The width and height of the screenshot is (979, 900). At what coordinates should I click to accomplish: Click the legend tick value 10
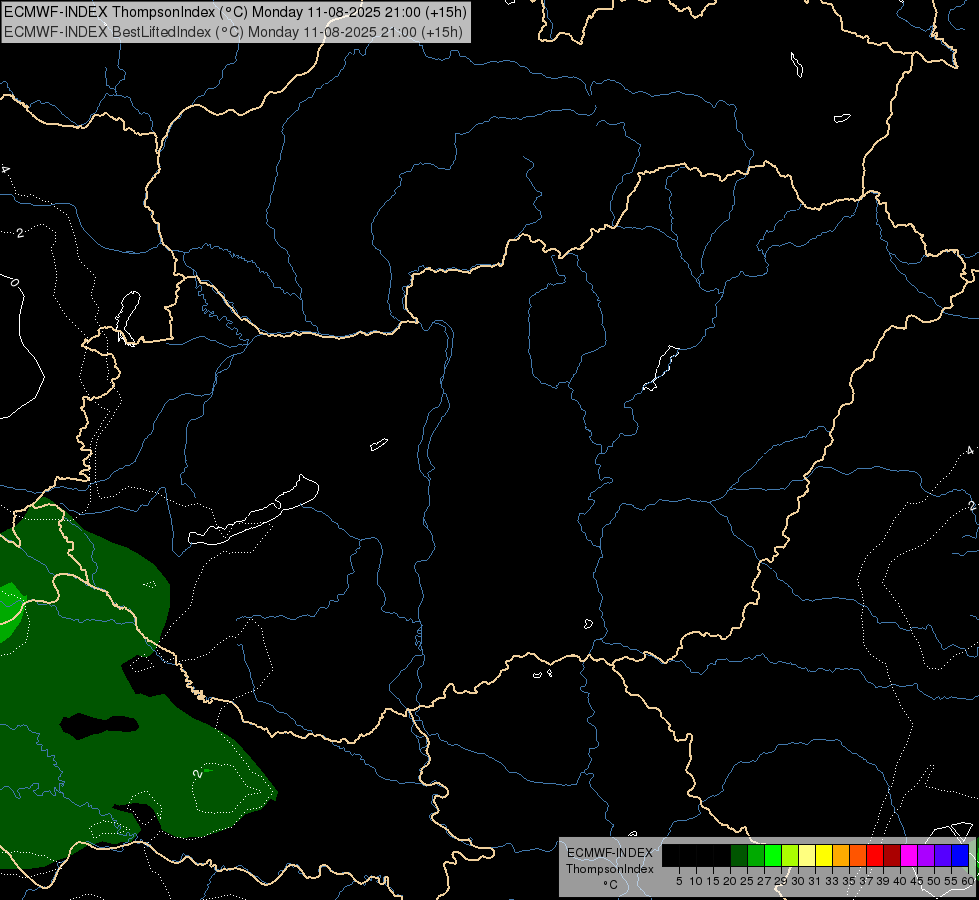pyautogui.click(x=696, y=881)
